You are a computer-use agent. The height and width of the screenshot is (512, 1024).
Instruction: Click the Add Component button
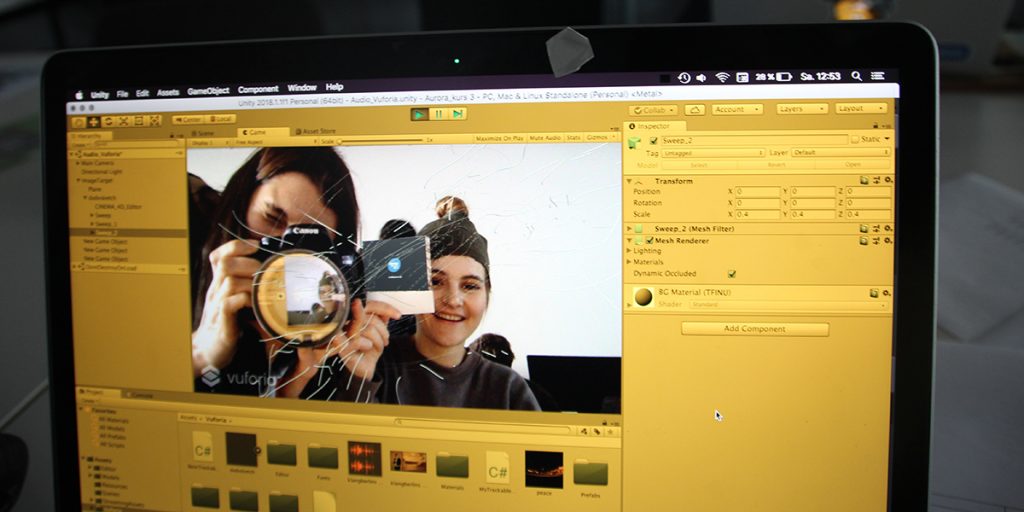click(x=755, y=329)
